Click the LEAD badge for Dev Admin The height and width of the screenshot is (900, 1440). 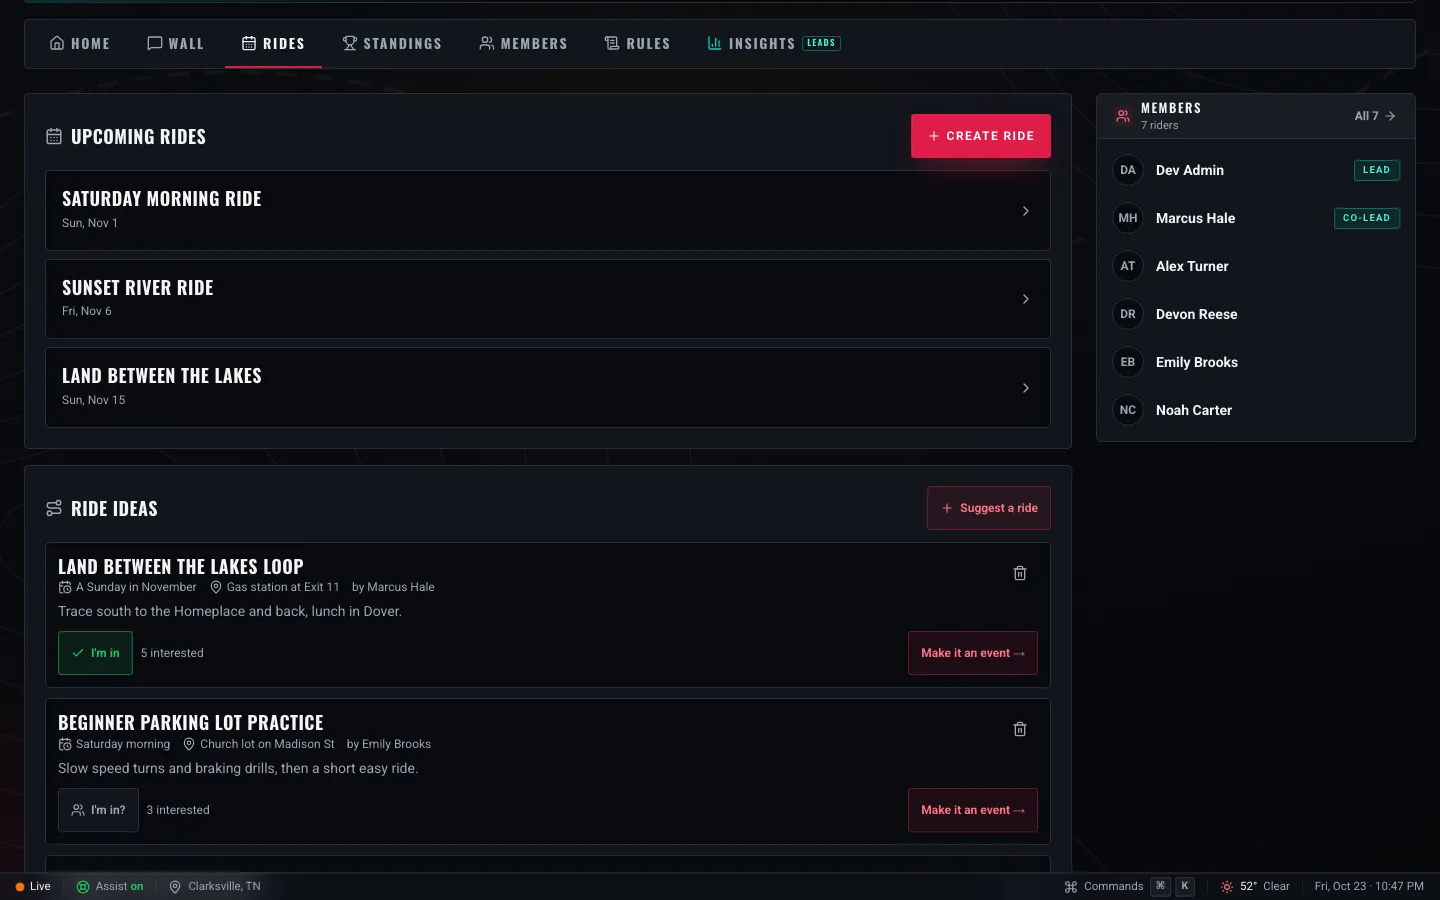click(x=1377, y=170)
